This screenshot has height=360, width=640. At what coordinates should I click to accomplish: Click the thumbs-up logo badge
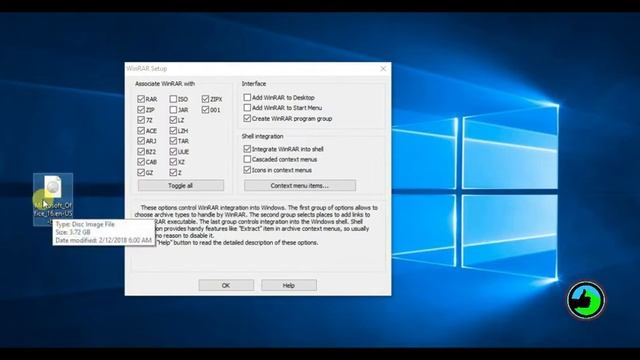[x=586, y=300]
